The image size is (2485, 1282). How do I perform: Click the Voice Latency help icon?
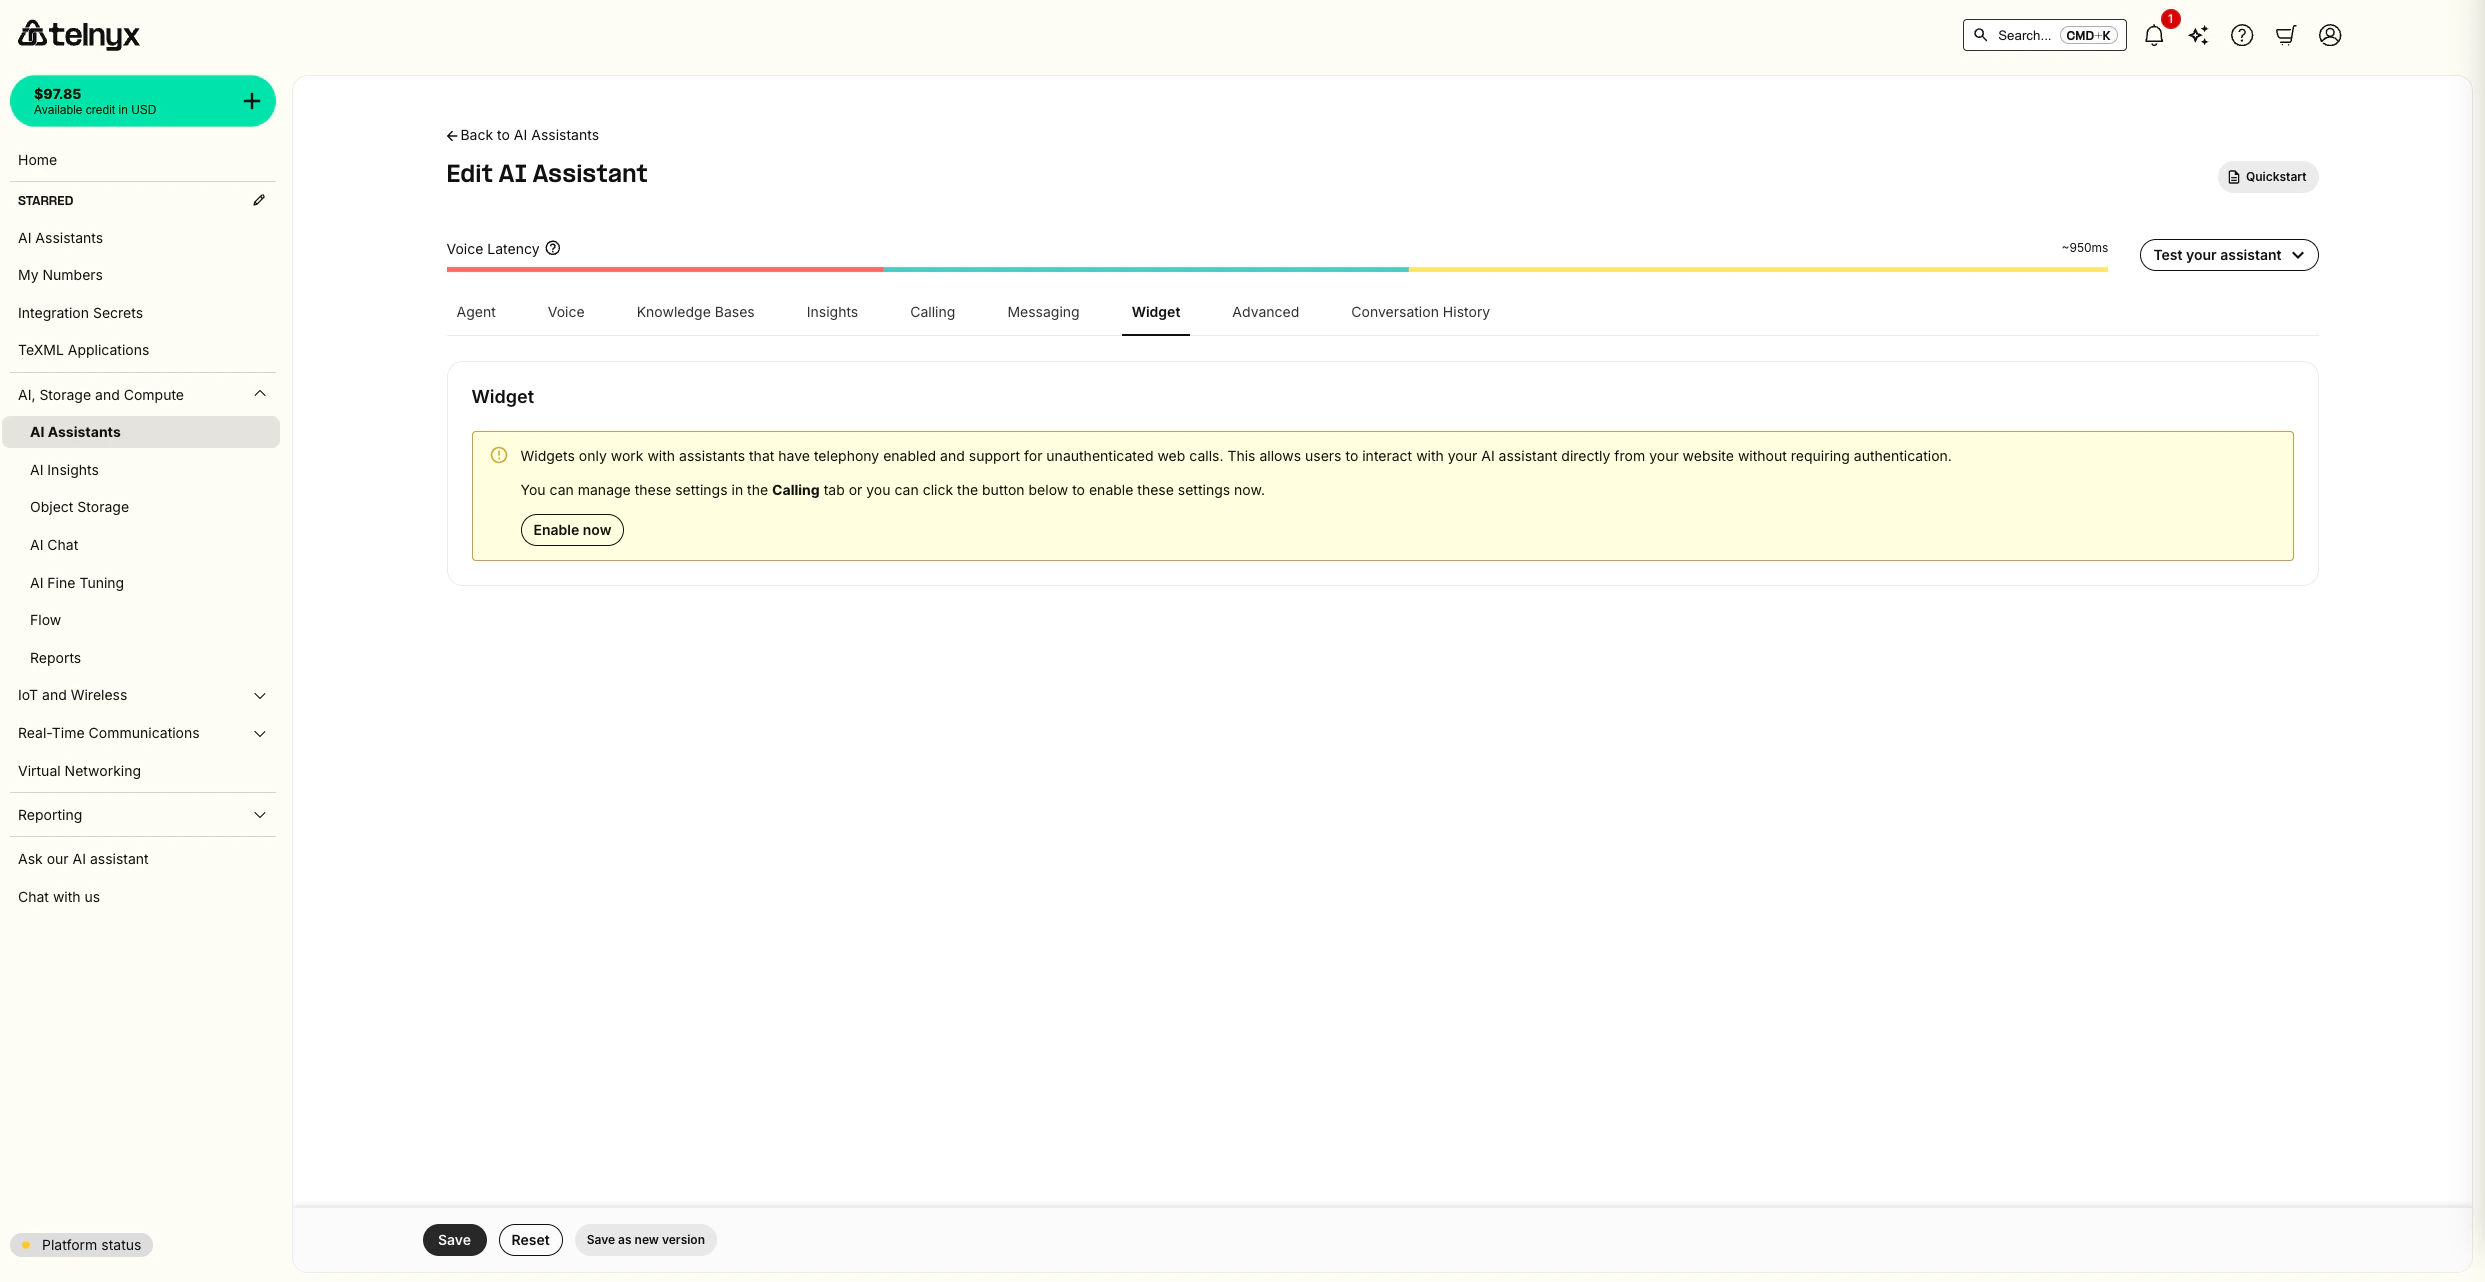coord(553,248)
